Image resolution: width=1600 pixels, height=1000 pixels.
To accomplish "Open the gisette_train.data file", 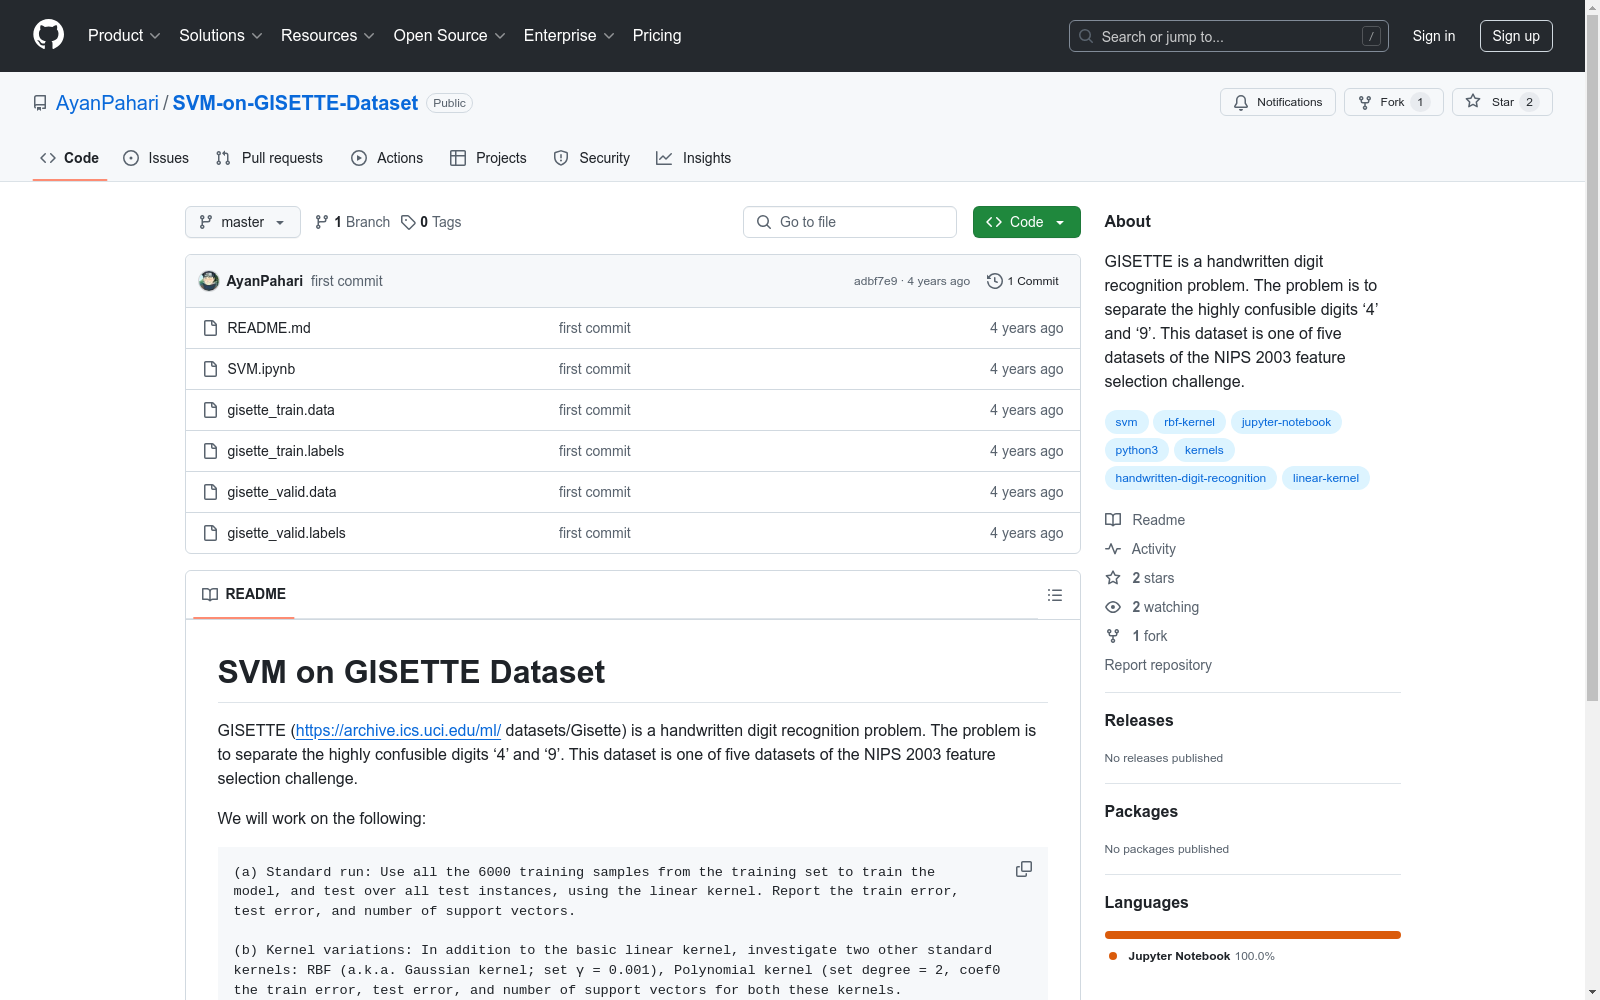I will pyautogui.click(x=281, y=410).
